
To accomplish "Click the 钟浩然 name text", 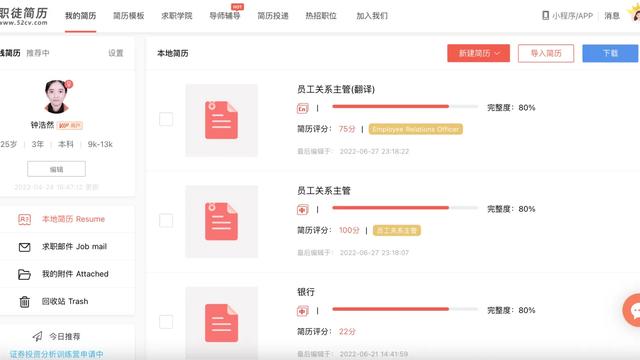I will click(x=42, y=125).
